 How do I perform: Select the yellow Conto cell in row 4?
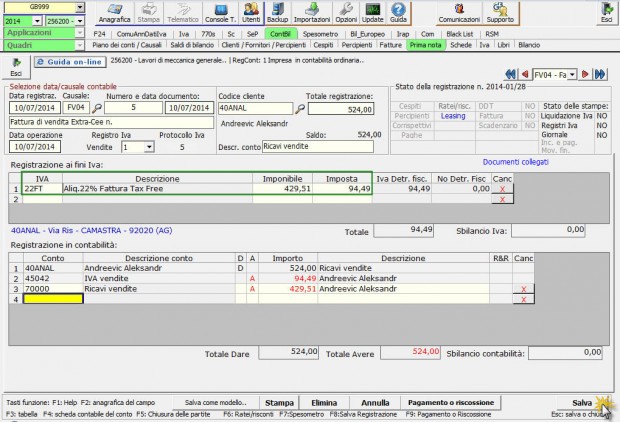[x=53, y=299]
